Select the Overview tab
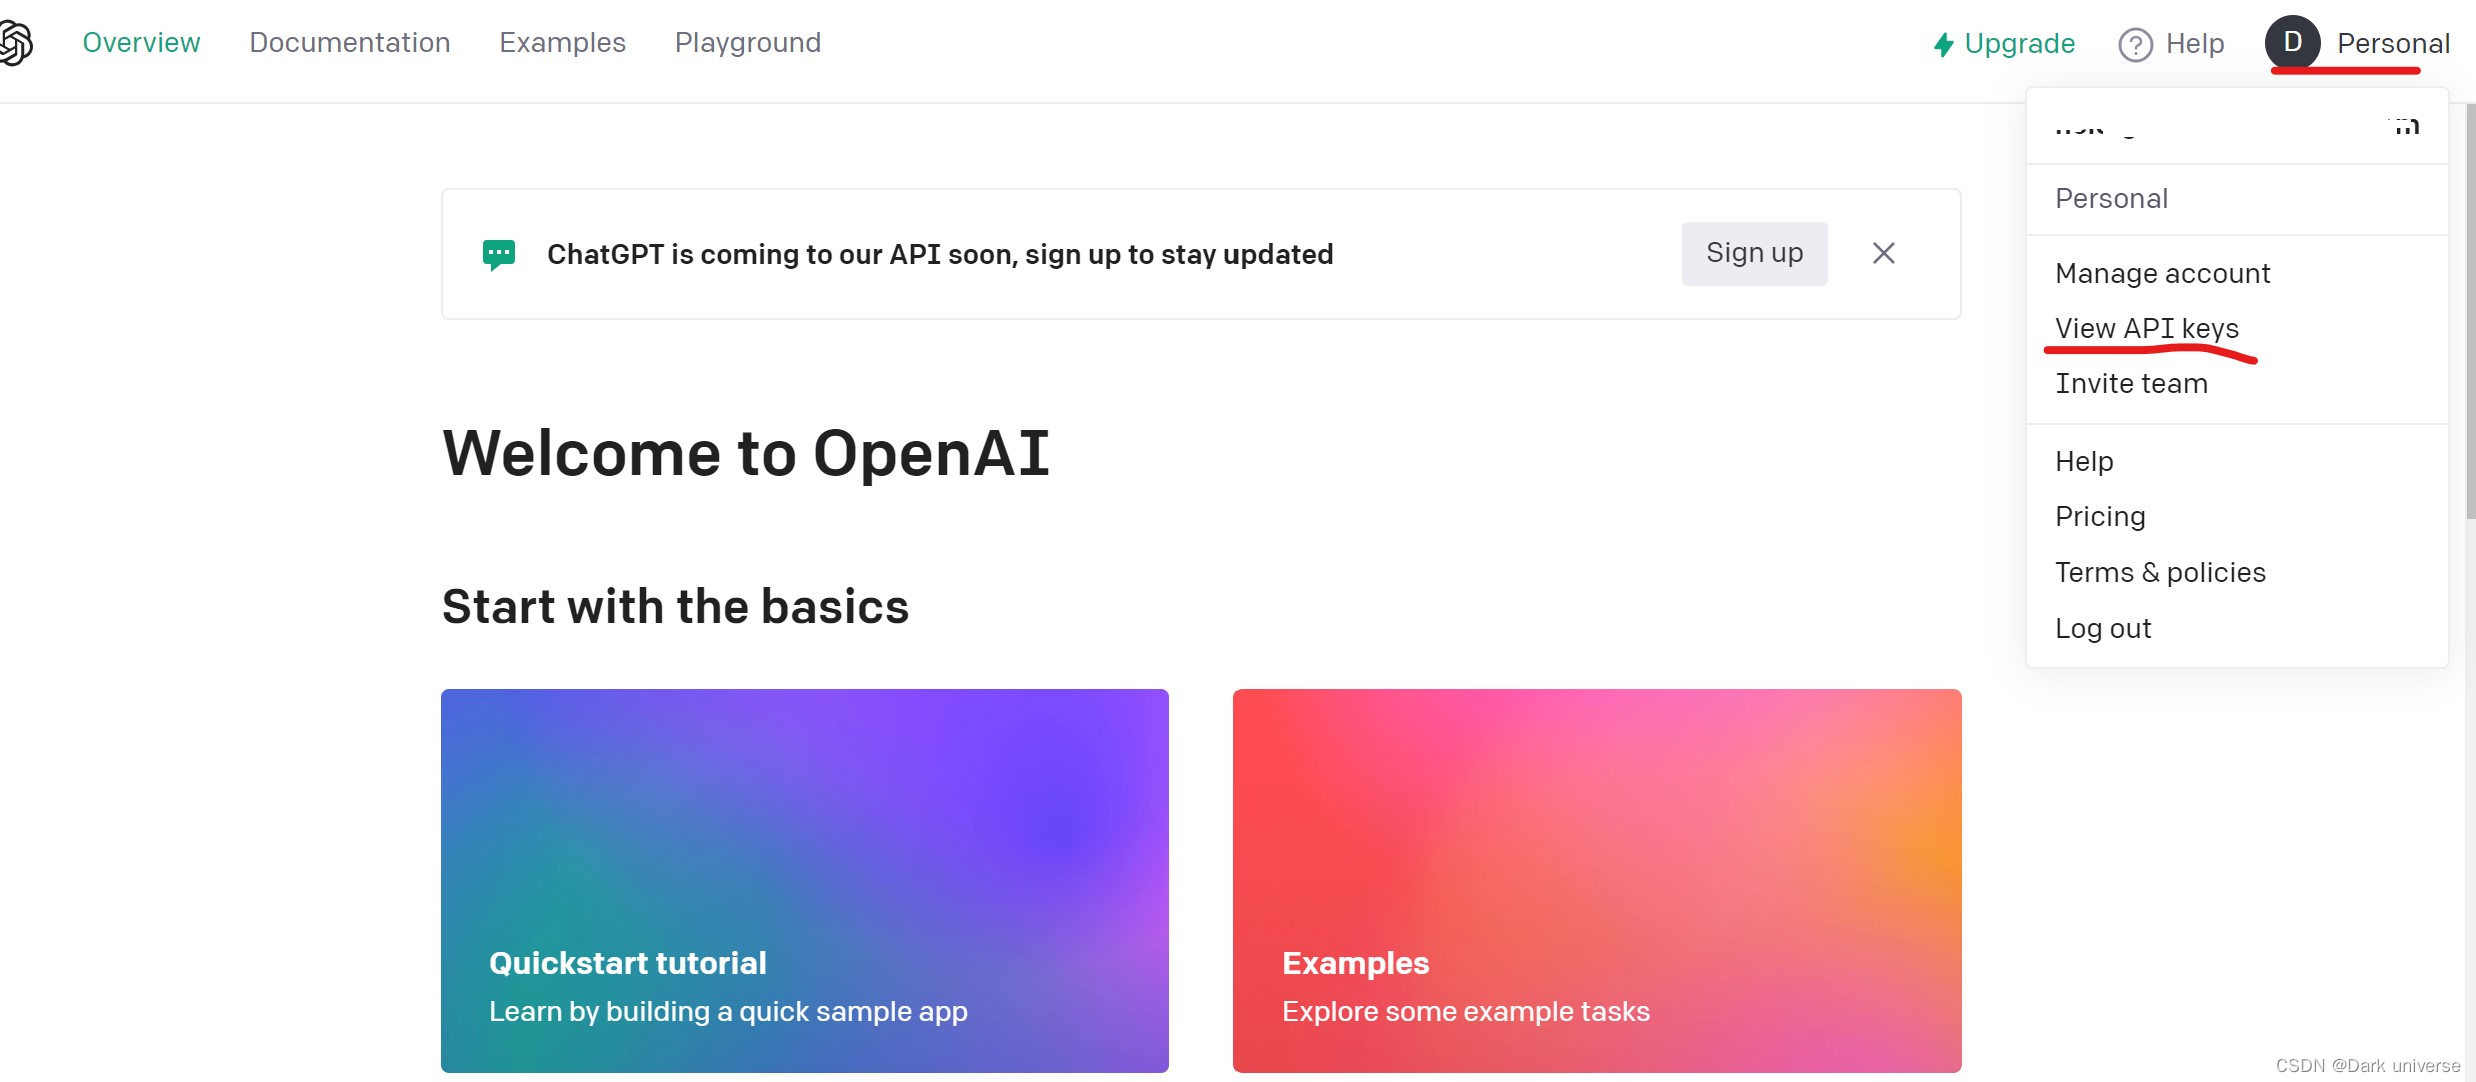 pyautogui.click(x=141, y=42)
